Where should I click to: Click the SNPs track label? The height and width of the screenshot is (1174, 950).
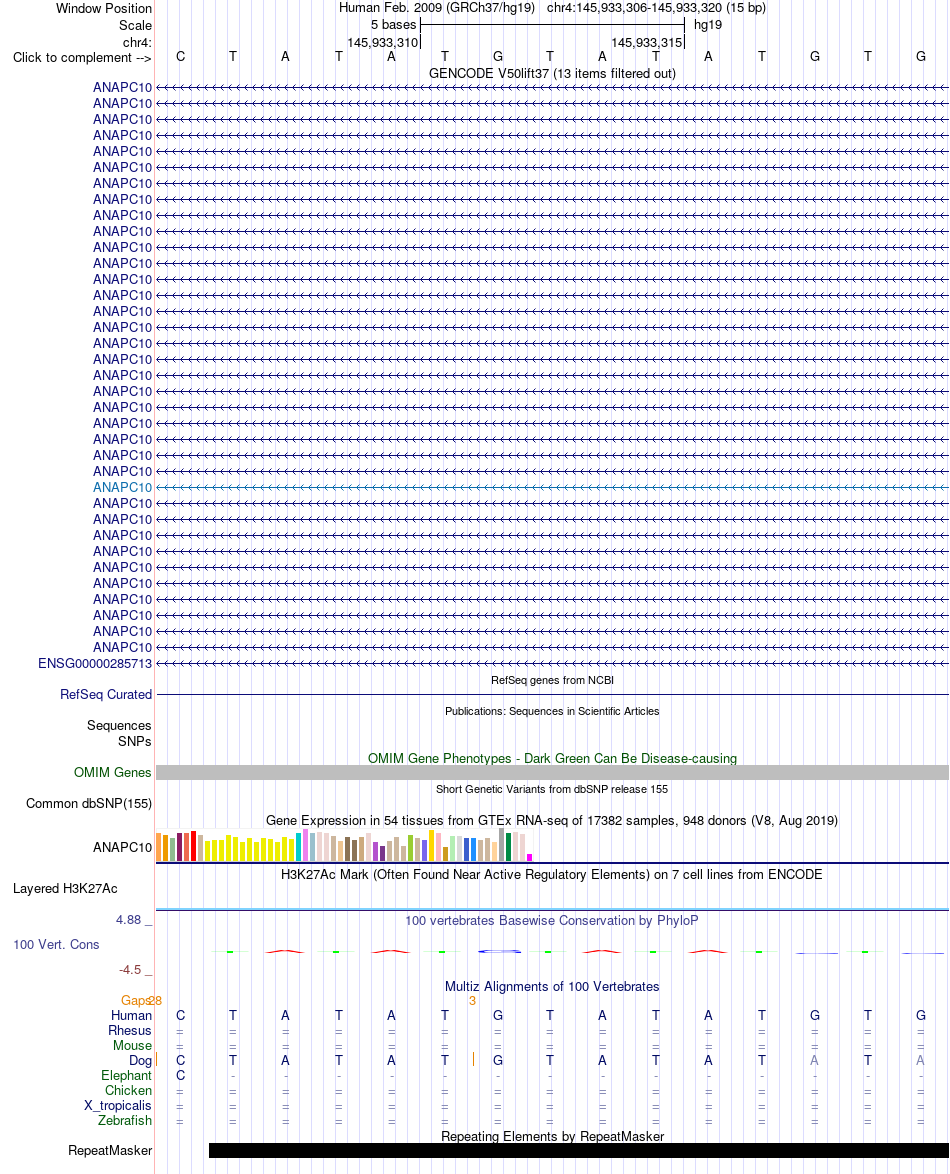(135, 741)
